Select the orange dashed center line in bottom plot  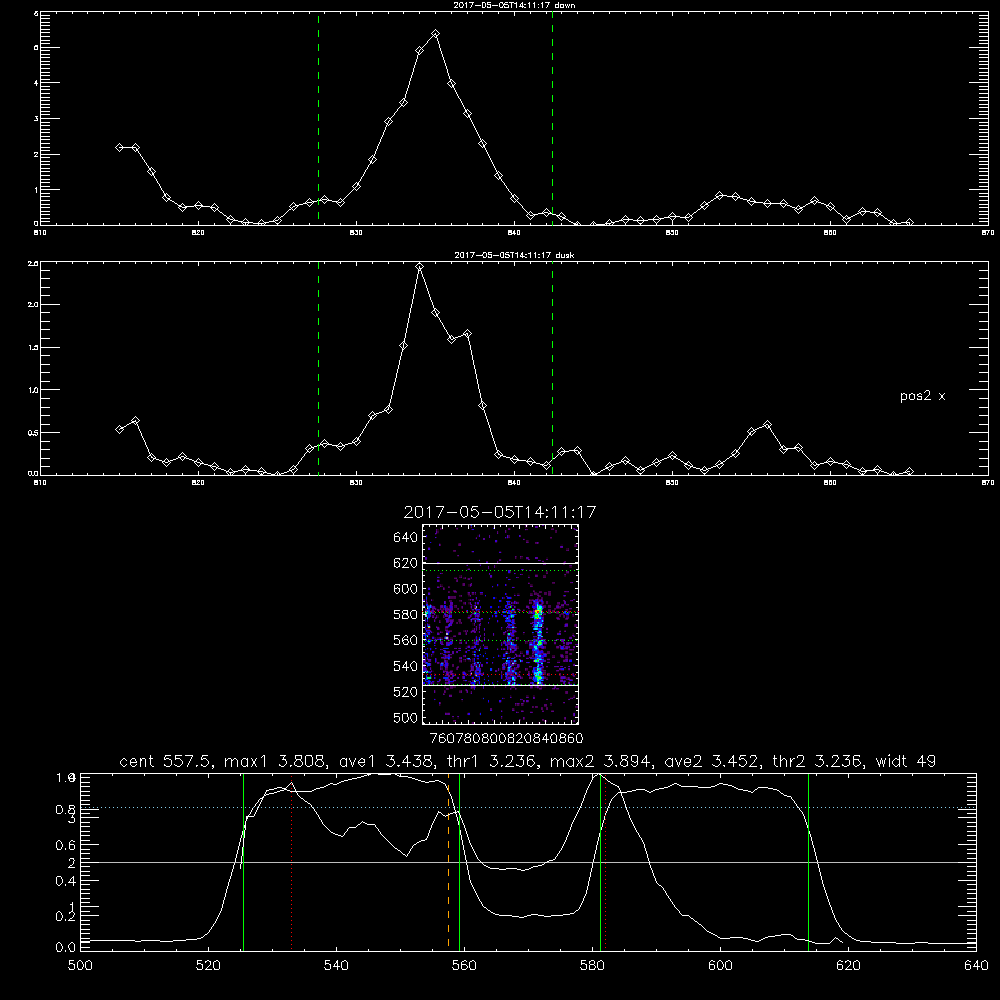[448, 861]
